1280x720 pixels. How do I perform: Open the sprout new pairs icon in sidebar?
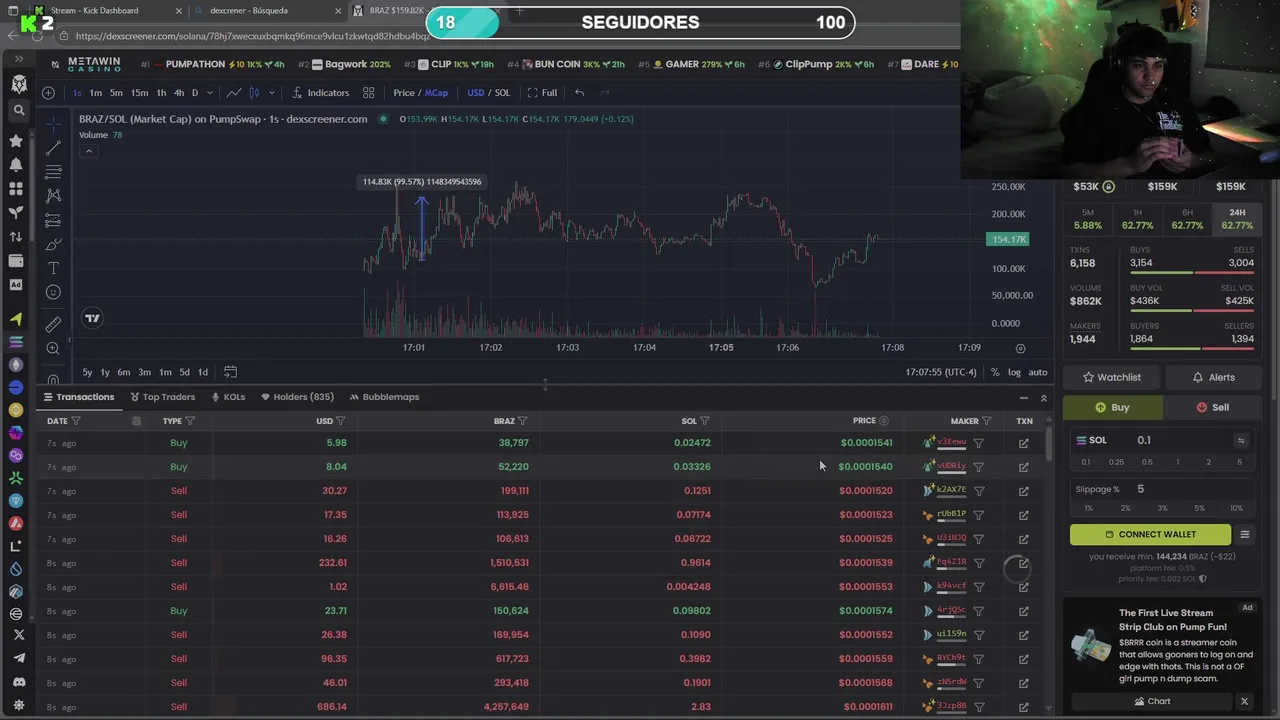tap(16, 212)
